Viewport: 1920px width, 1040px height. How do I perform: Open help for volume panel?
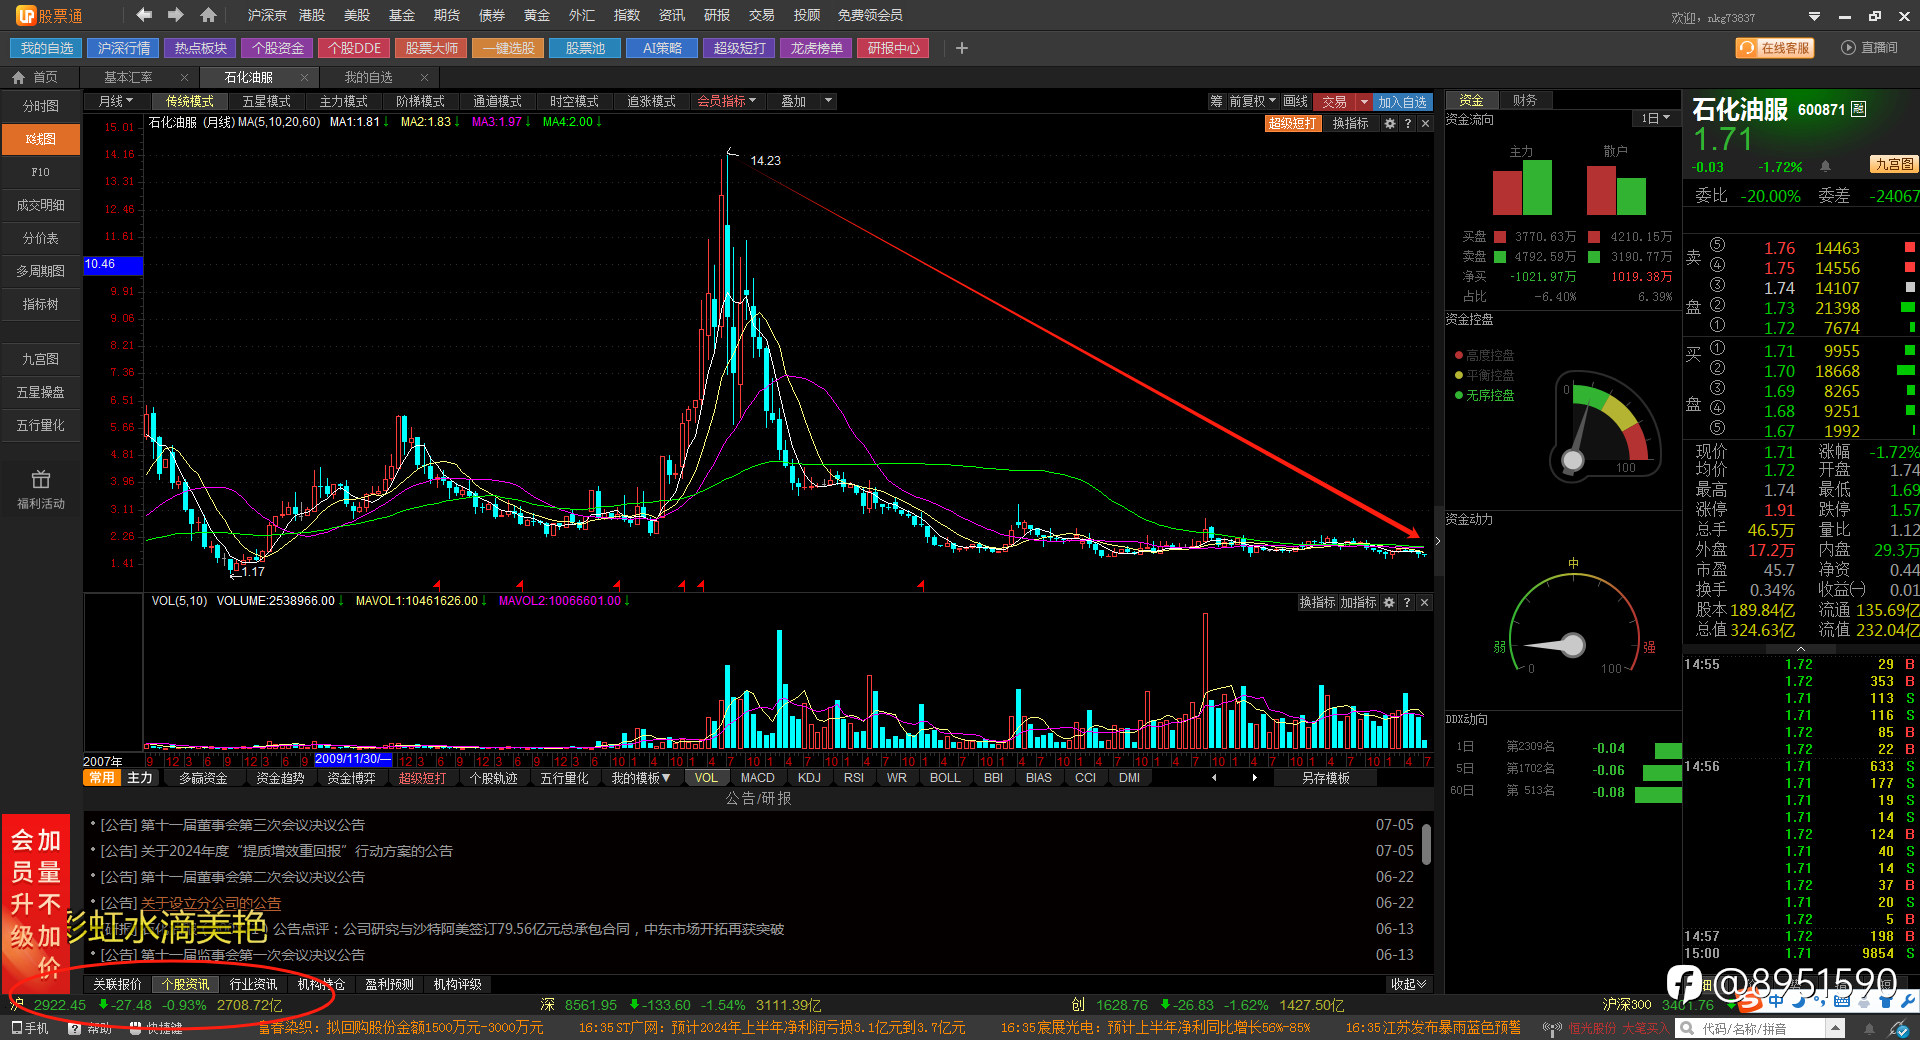[x=1407, y=602]
